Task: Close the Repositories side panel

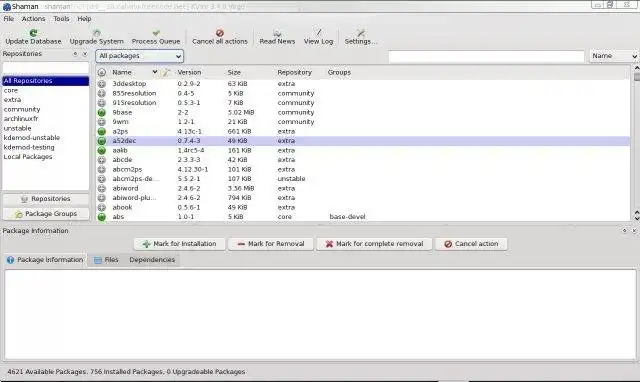Action: click(84, 54)
